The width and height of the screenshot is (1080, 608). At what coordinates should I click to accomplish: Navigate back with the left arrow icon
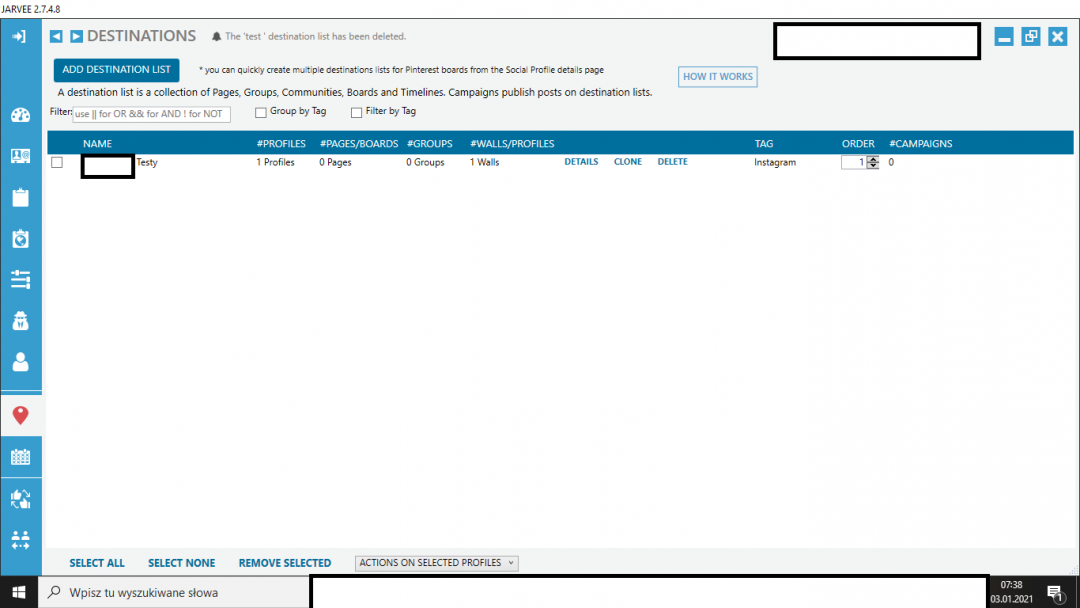pos(56,37)
